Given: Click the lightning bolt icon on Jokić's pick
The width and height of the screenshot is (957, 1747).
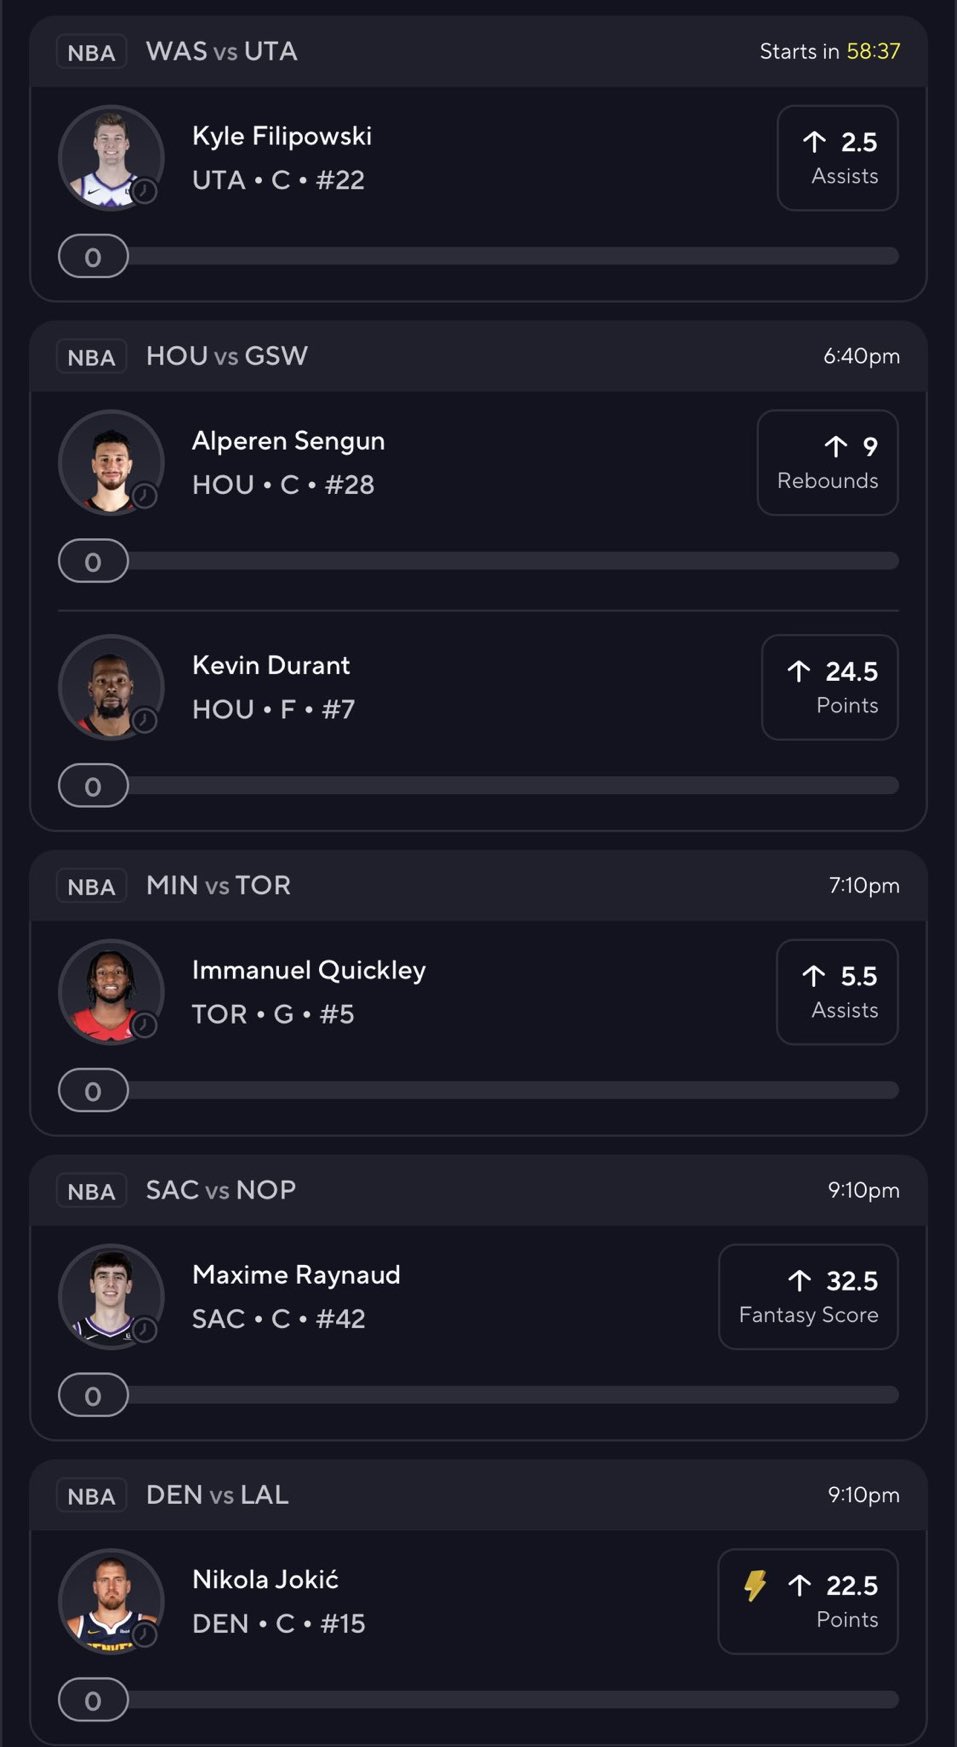Looking at the screenshot, I should [x=755, y=1585].
